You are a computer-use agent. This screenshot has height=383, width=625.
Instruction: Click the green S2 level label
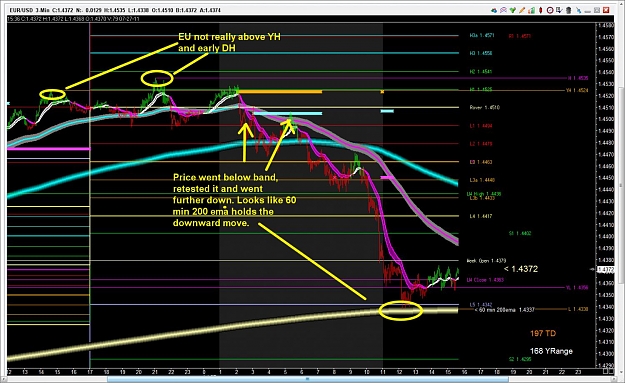(520, 359)
